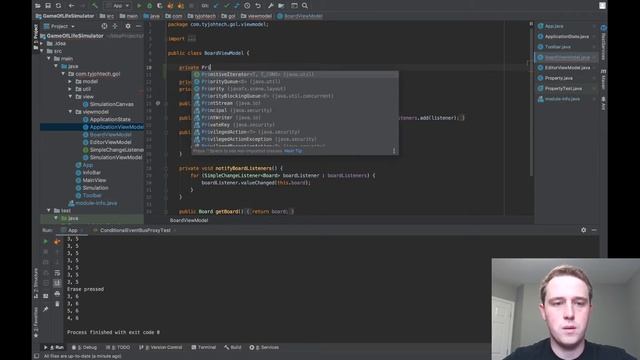The height and width of the screenshot is (360, 640).
Task: Open ApplicationState.java in recent files list
Action: tap(563, 36)
